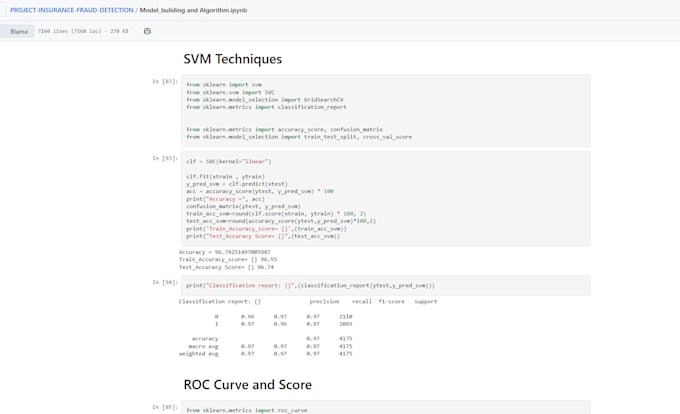Click the classification_report import line
680x414 pixels.
point(266,107)
